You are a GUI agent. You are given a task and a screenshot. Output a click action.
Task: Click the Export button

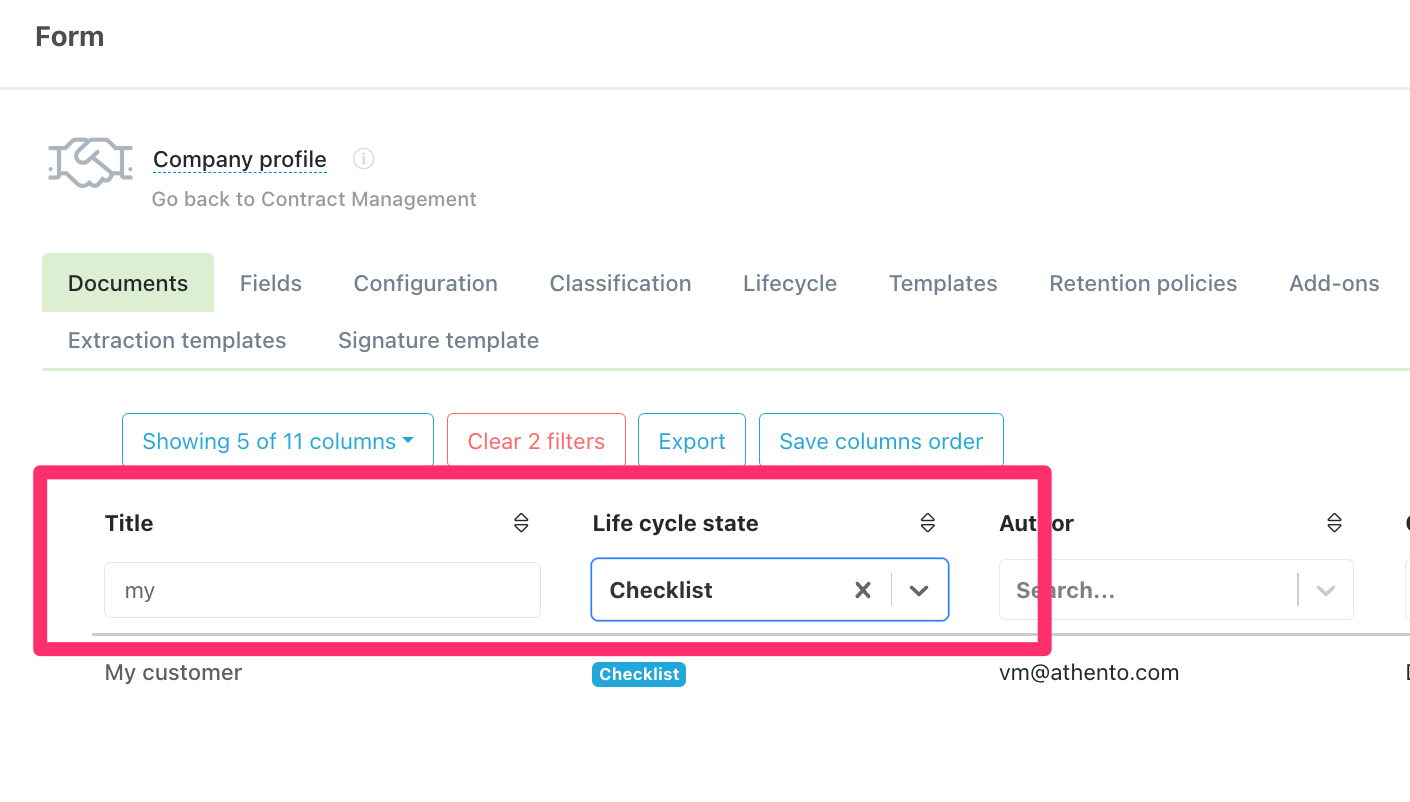692,441
